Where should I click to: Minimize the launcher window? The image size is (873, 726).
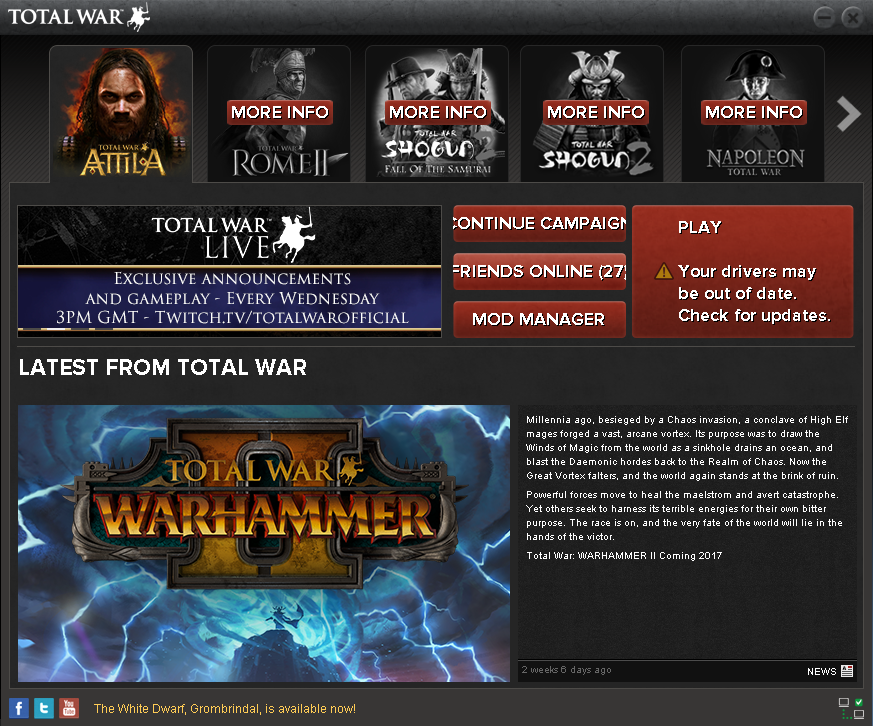(823, 17)
